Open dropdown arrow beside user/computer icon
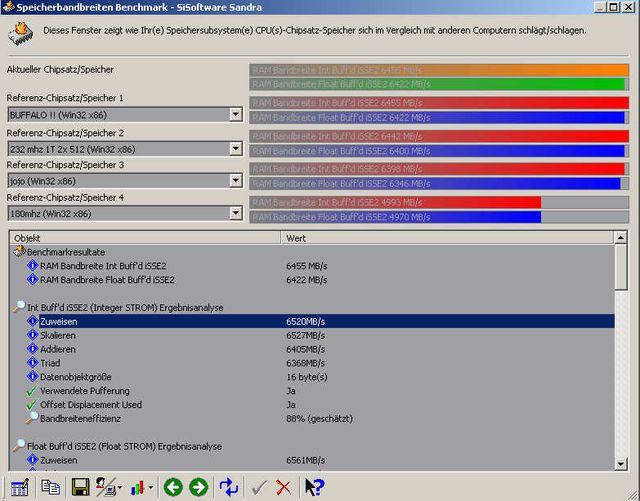This screenshot has width=640, height=501. 120,488
